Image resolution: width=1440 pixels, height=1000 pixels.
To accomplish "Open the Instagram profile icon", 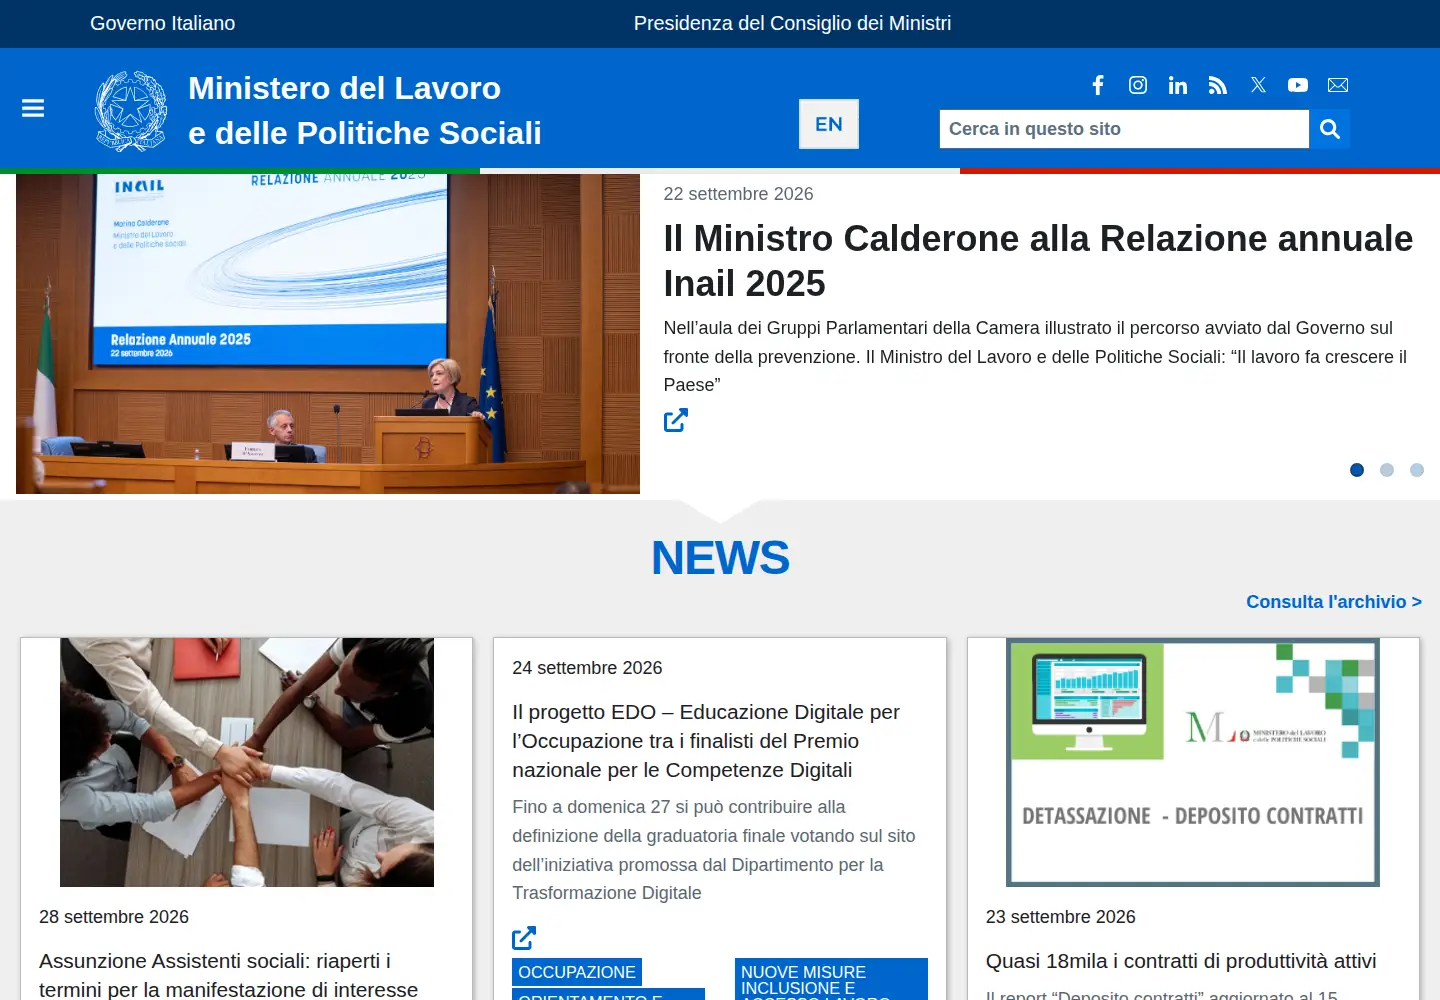I will tap(1138, 85).
